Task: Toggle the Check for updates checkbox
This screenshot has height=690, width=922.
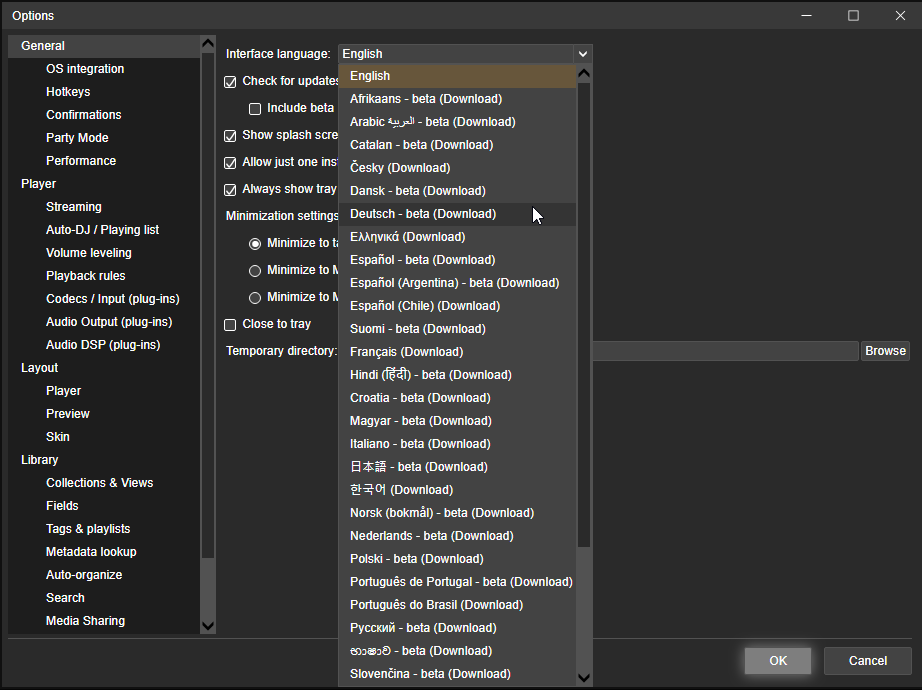Action: [x=231, y=81]
